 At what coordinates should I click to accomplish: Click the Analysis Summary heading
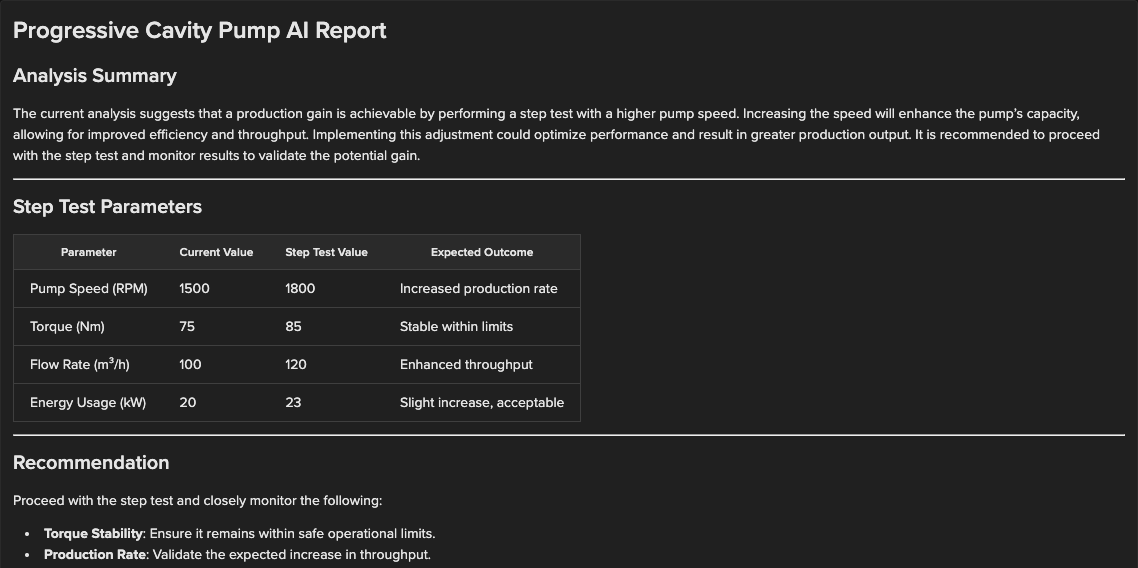pos(94,76)
